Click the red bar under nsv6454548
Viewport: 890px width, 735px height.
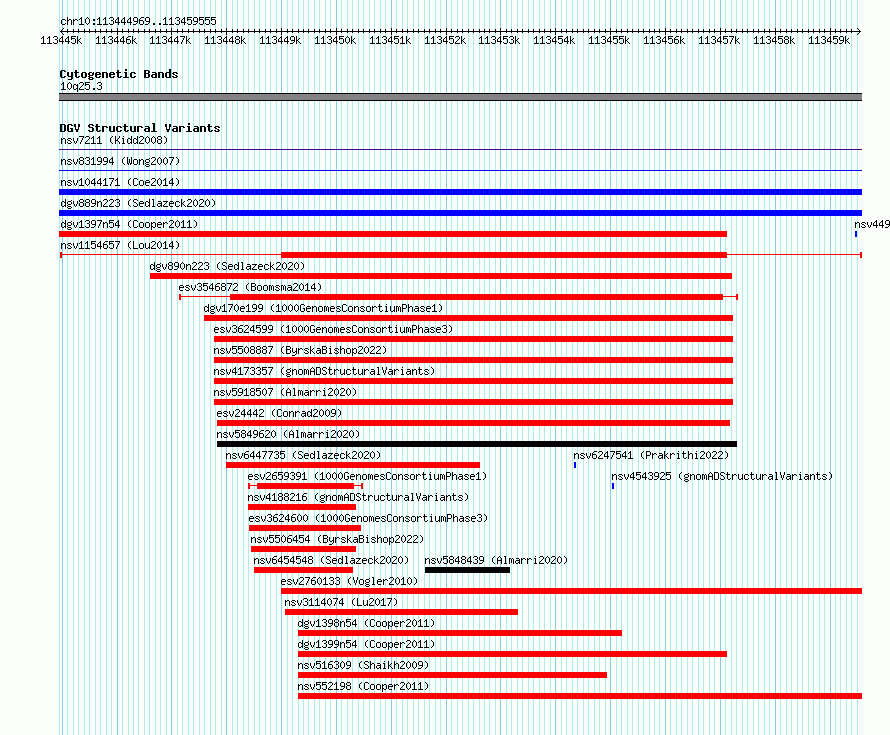click(x=304, y=570)
